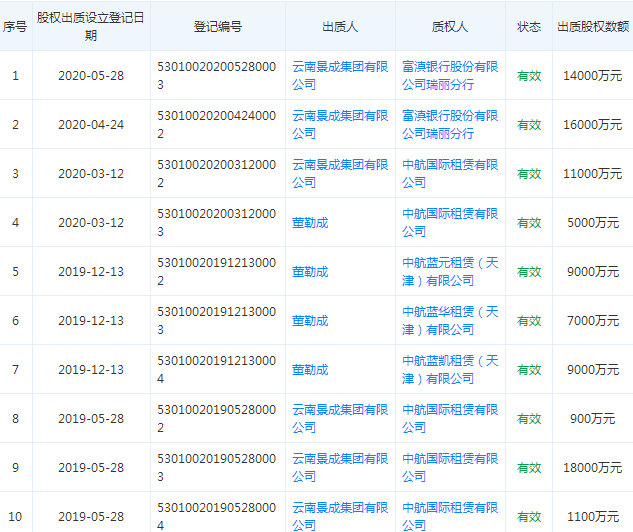Open 中航国际租赁有限公司 link in row 9
The image size is (633, 532).
[450, 467]
